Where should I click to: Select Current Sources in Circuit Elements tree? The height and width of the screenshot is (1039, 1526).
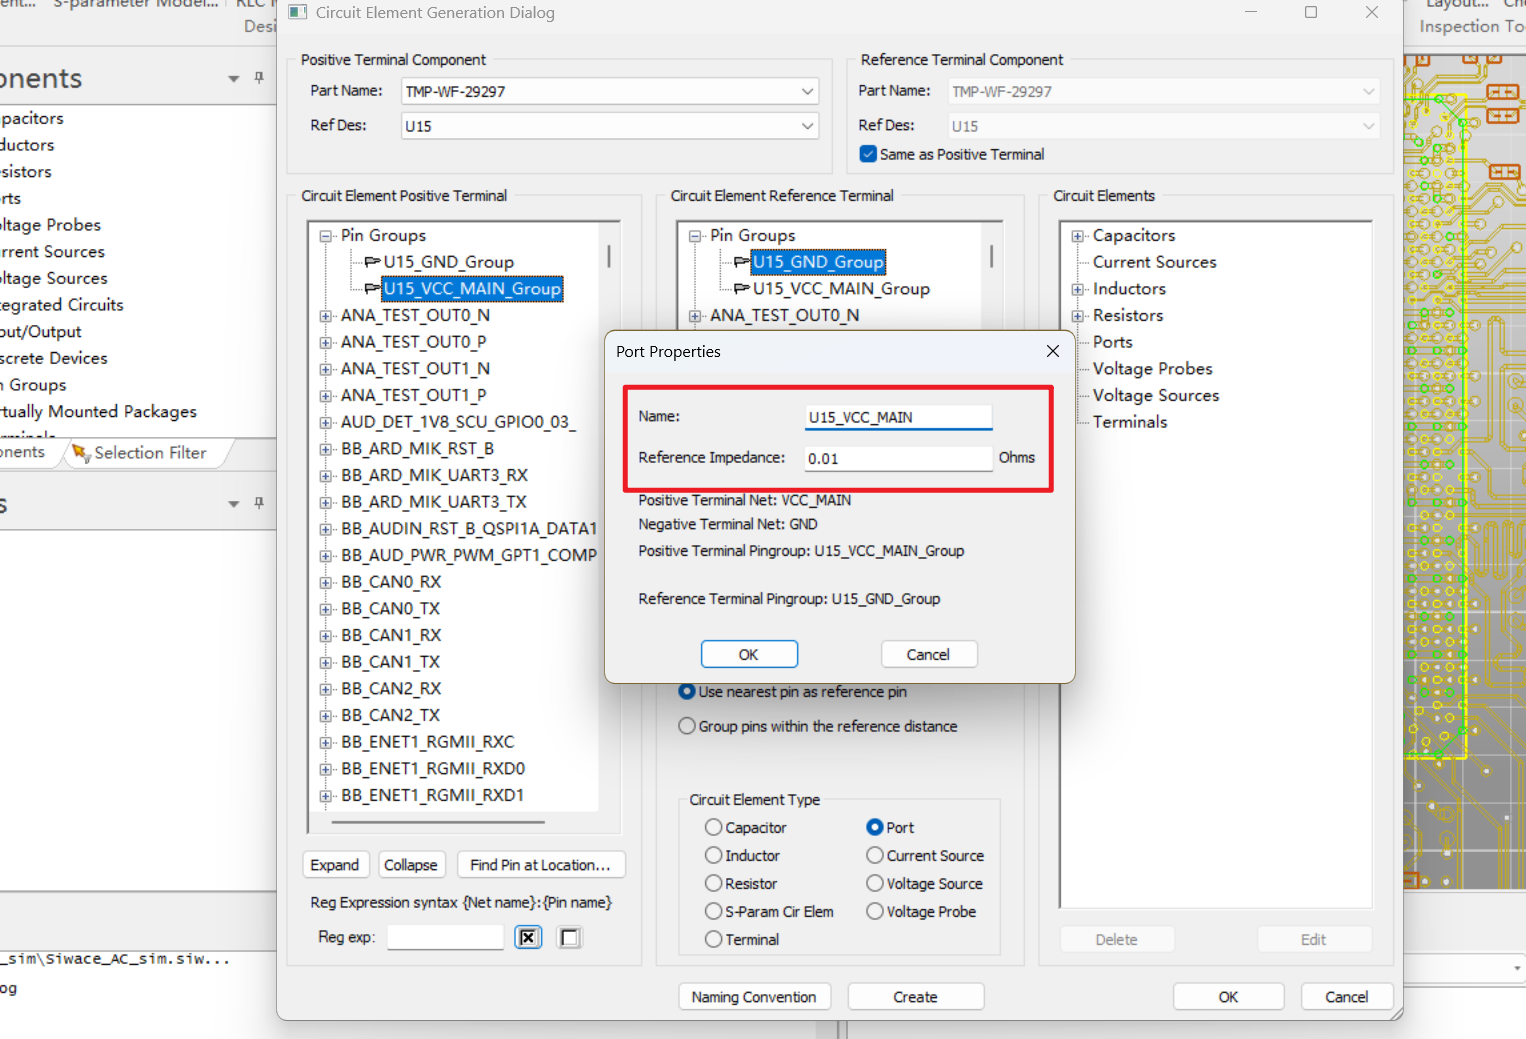pyautogui.click(x=1154, y=262)
